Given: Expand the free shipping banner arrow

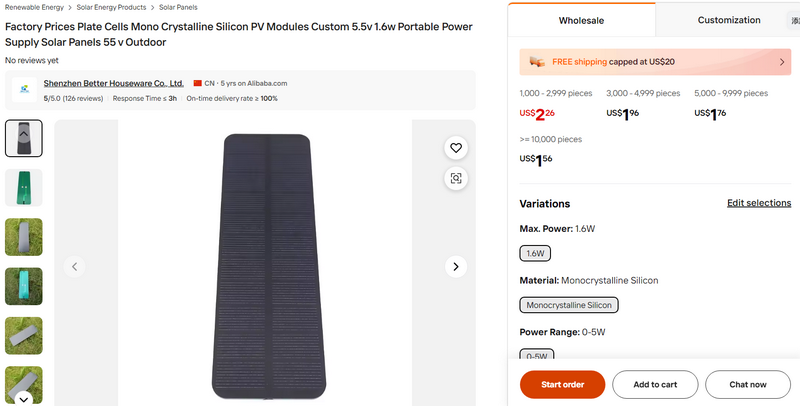Looking at the screenshot, I should (782, 62).
